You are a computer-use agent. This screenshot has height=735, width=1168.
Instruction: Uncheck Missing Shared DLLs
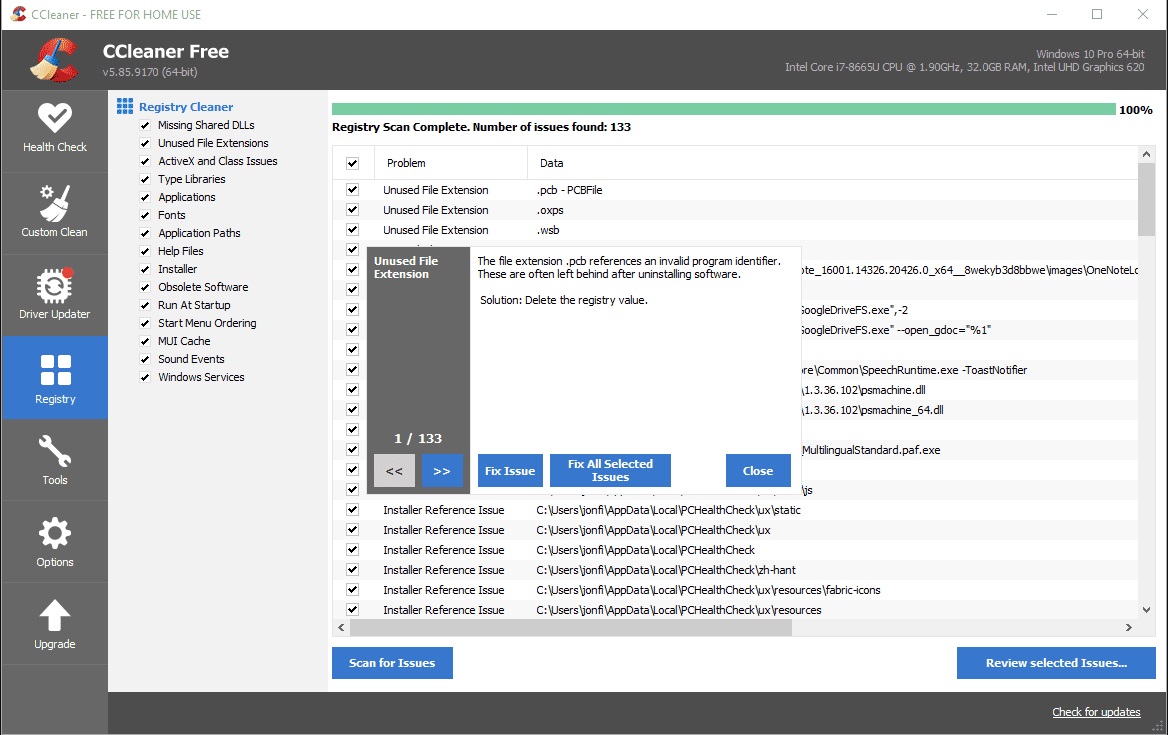(146, 125)
